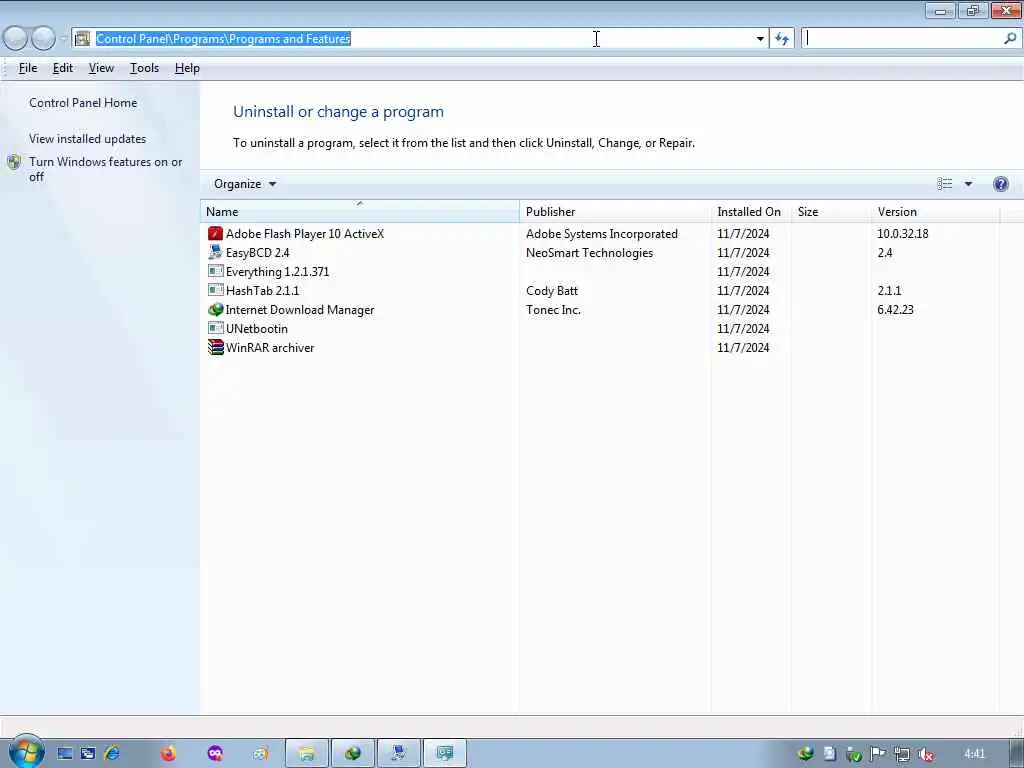This screenshot has width=1024, height=768.
Task: Click the UNetbootin entry name
Action: point(257,328)
